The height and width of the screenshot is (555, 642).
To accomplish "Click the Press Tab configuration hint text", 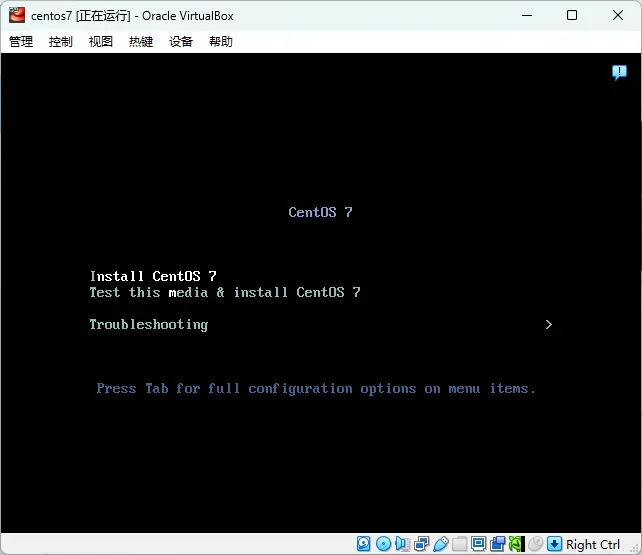I will [x=316, y=388].
